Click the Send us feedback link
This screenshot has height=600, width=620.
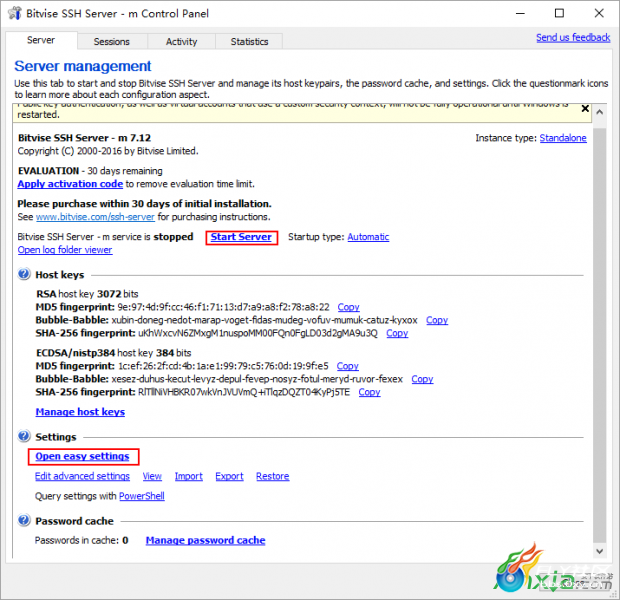(x=573, y=38)
